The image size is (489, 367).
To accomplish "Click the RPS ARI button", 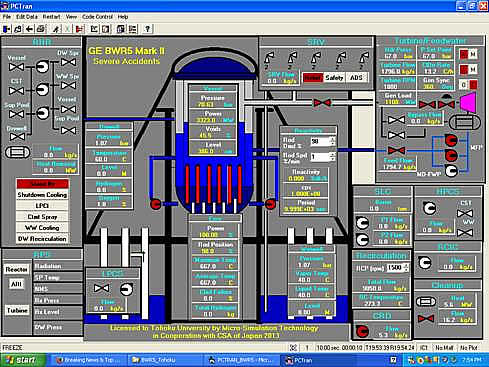I will click(16, 284).
